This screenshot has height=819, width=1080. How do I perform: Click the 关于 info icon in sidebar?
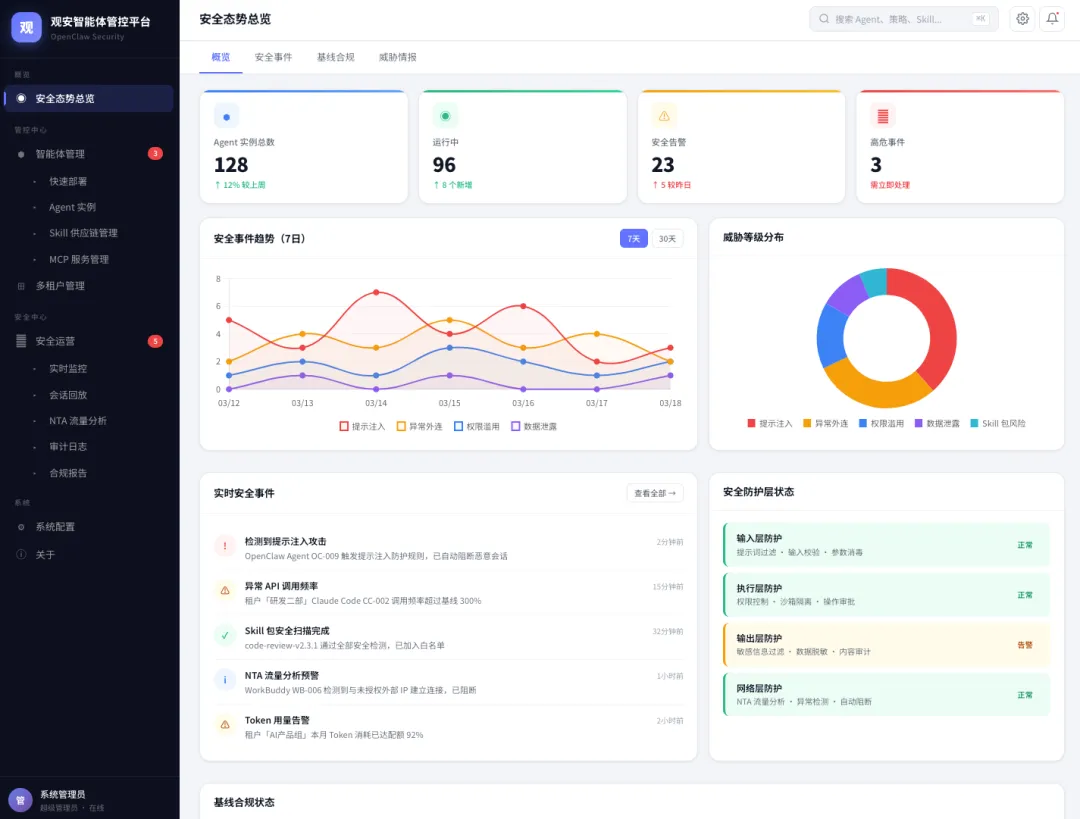click(21, 554)
